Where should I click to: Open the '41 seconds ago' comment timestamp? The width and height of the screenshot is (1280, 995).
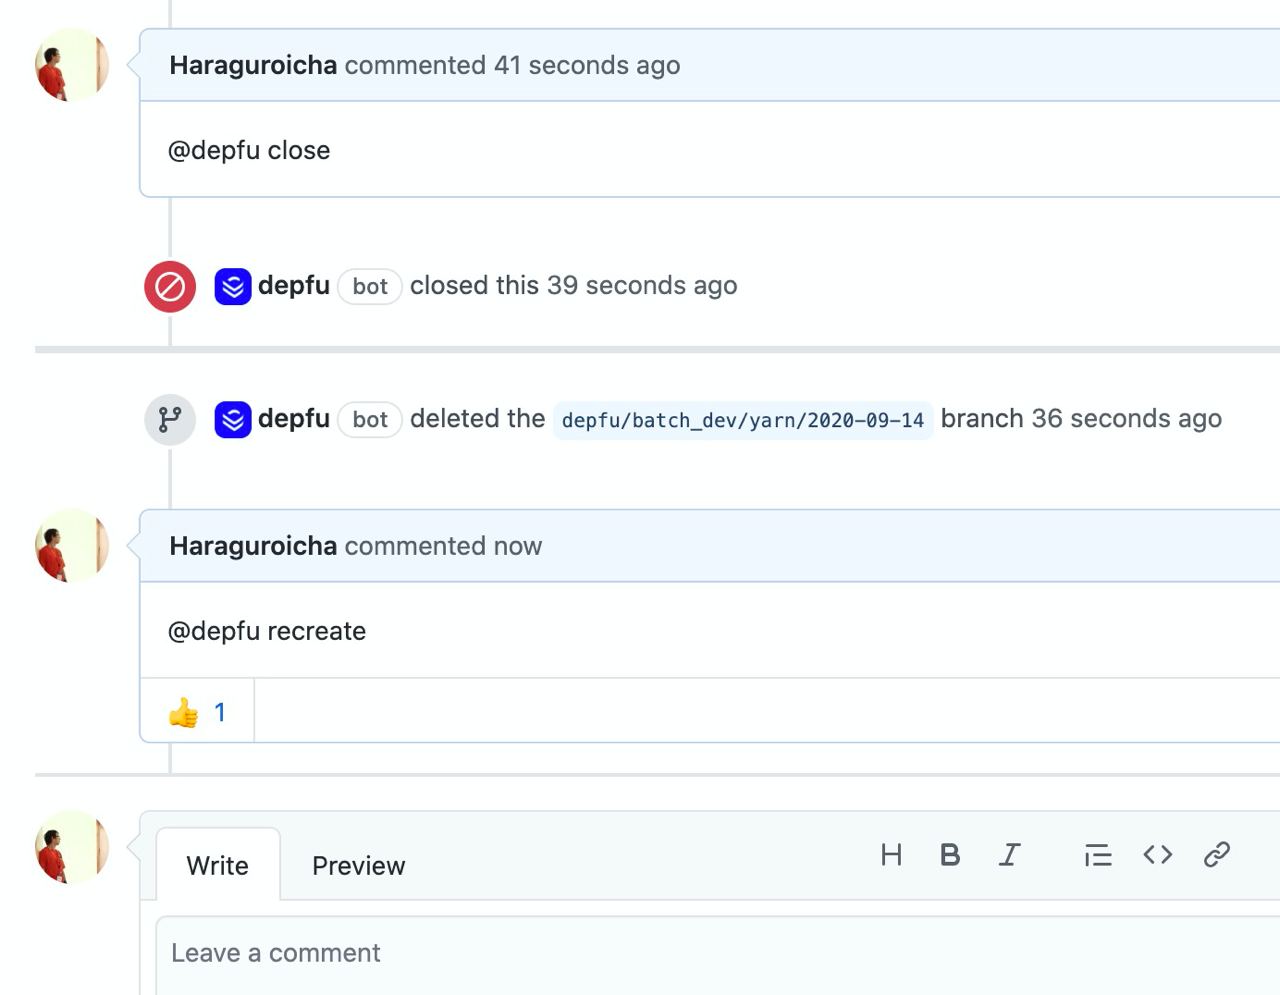click(x=587, y=65)
